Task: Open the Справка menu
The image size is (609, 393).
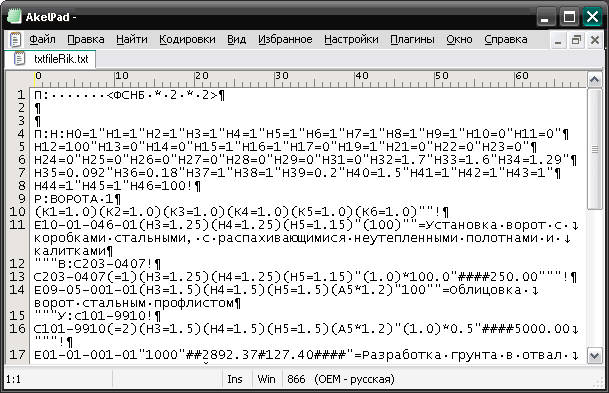Action: click(x=506, y=40)
